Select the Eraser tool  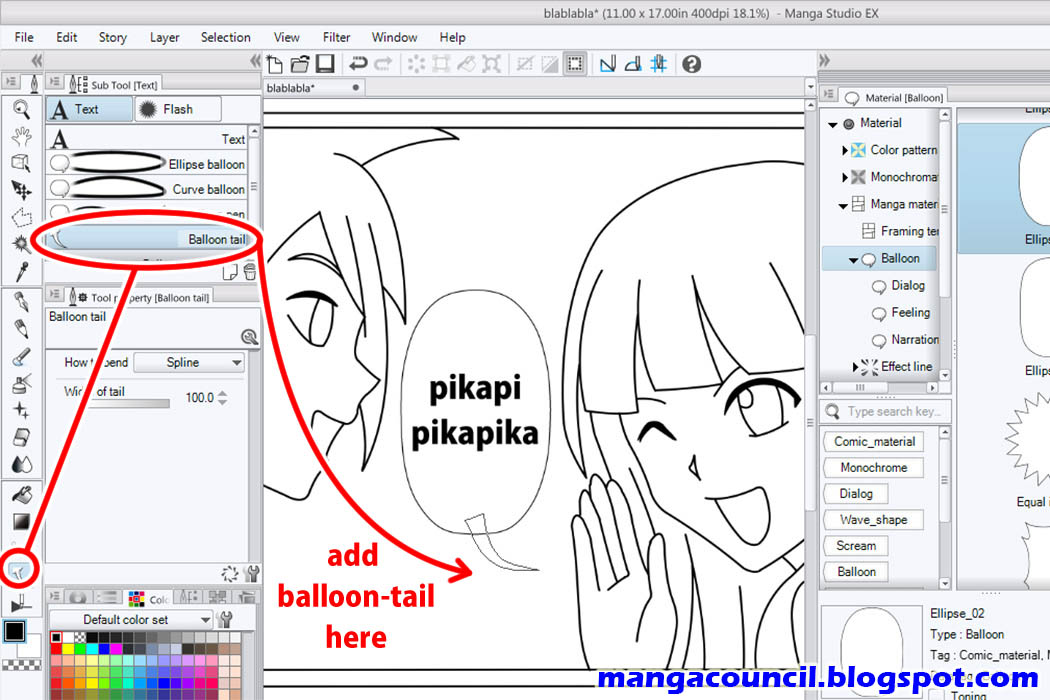pos(21,437)
